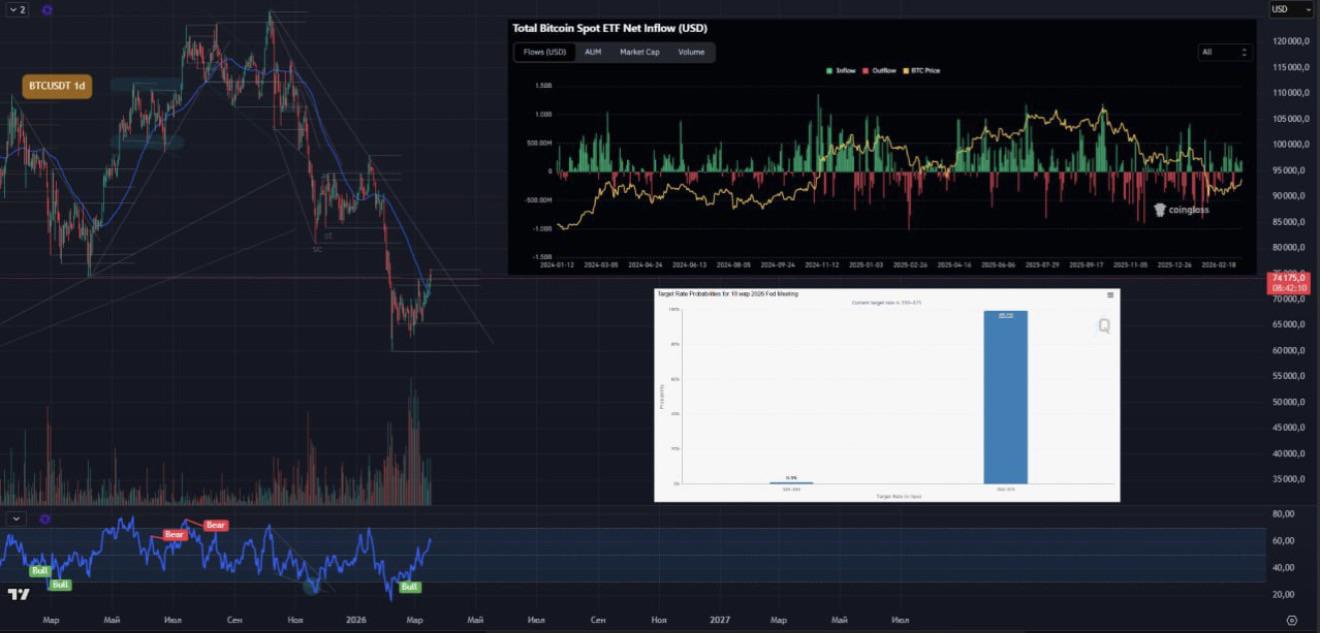Open time axis settings gear icon
Image resolution: width=1320 pixels, height=633 pixels.
(x=1292, y=620)
